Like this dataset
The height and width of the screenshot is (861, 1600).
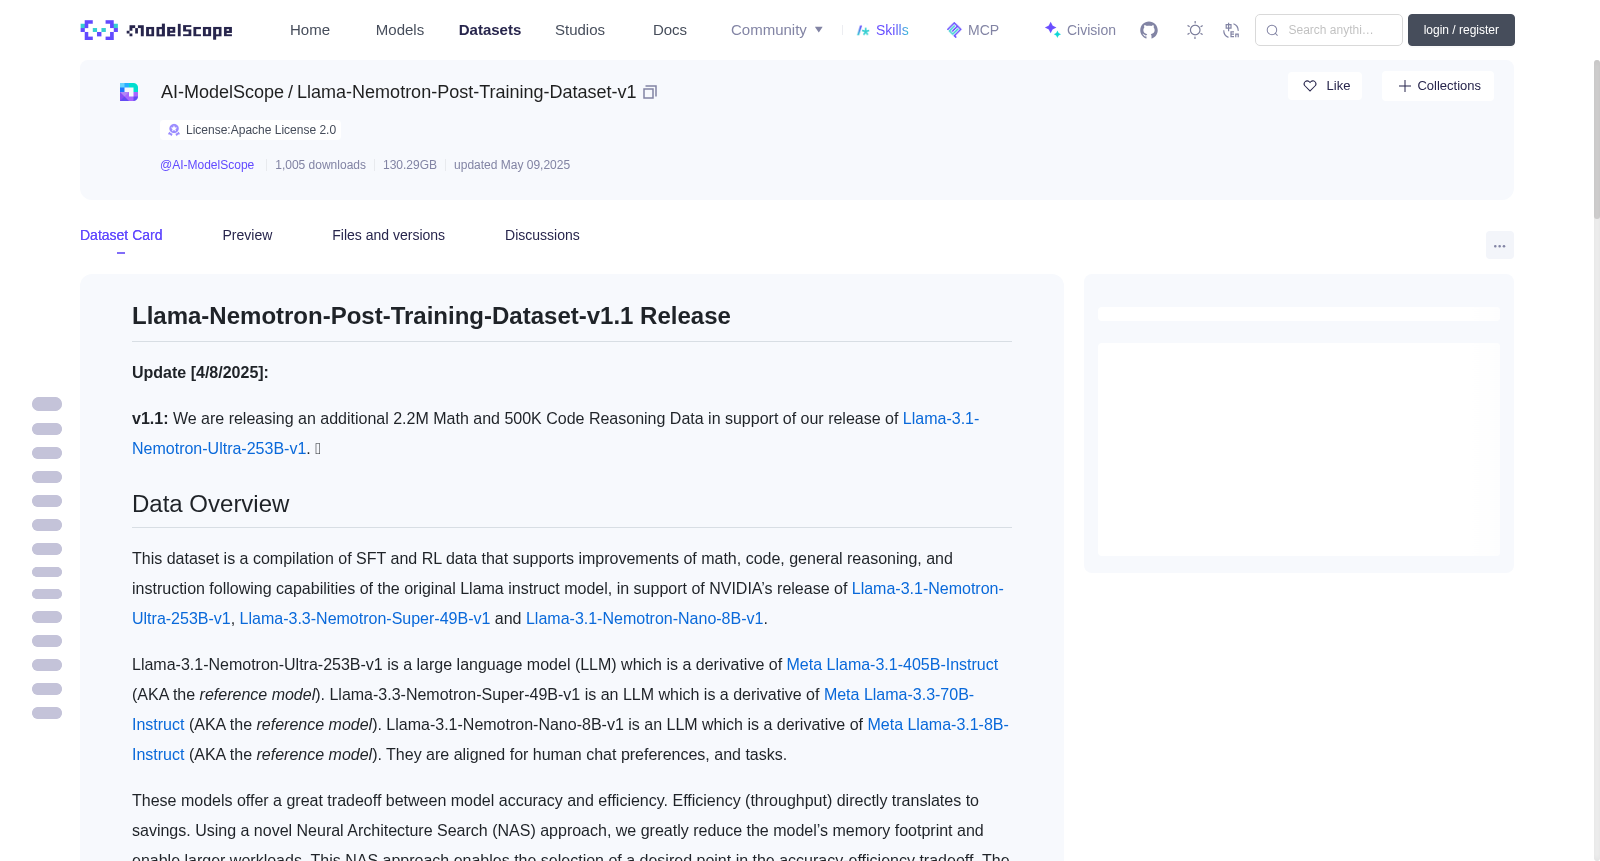point(1325,86)
